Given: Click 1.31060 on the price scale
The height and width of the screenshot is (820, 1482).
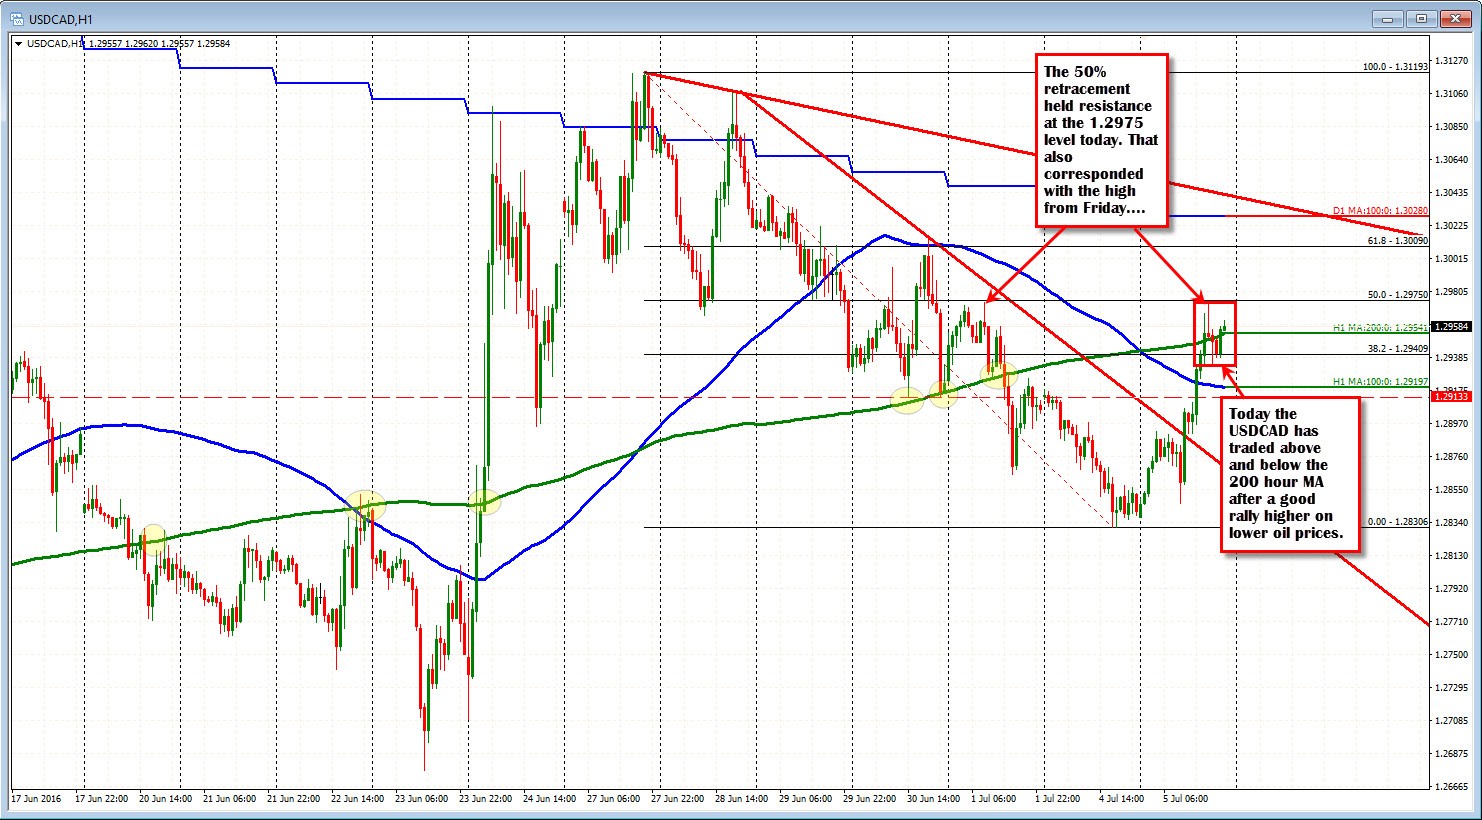Looking at the screenshot, I should pyautogui.click(x=1452, y=94).
